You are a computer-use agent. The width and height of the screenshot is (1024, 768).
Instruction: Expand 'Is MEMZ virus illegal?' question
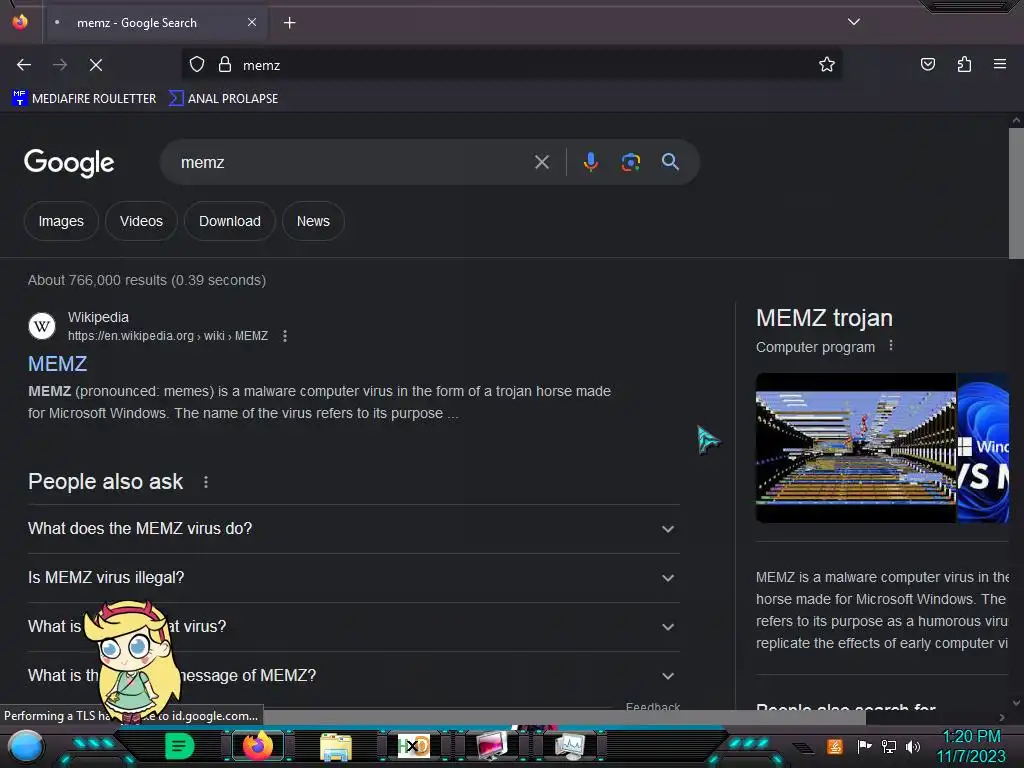(353, 578)
